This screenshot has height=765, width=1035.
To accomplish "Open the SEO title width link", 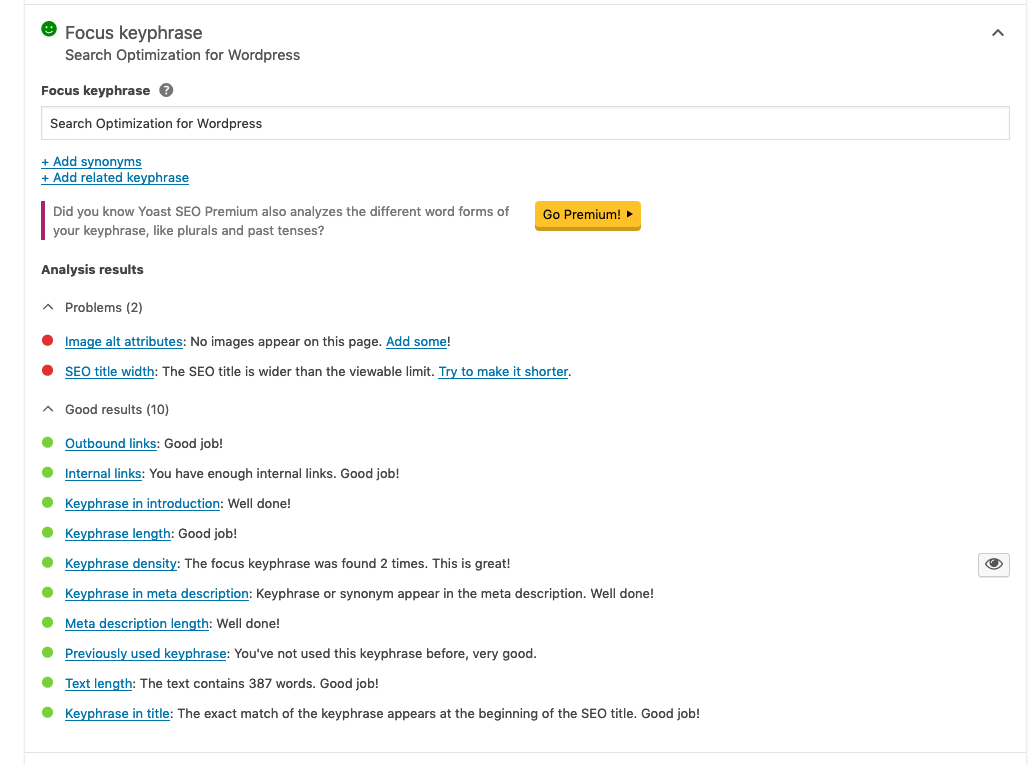I will [x=110, y=372].
